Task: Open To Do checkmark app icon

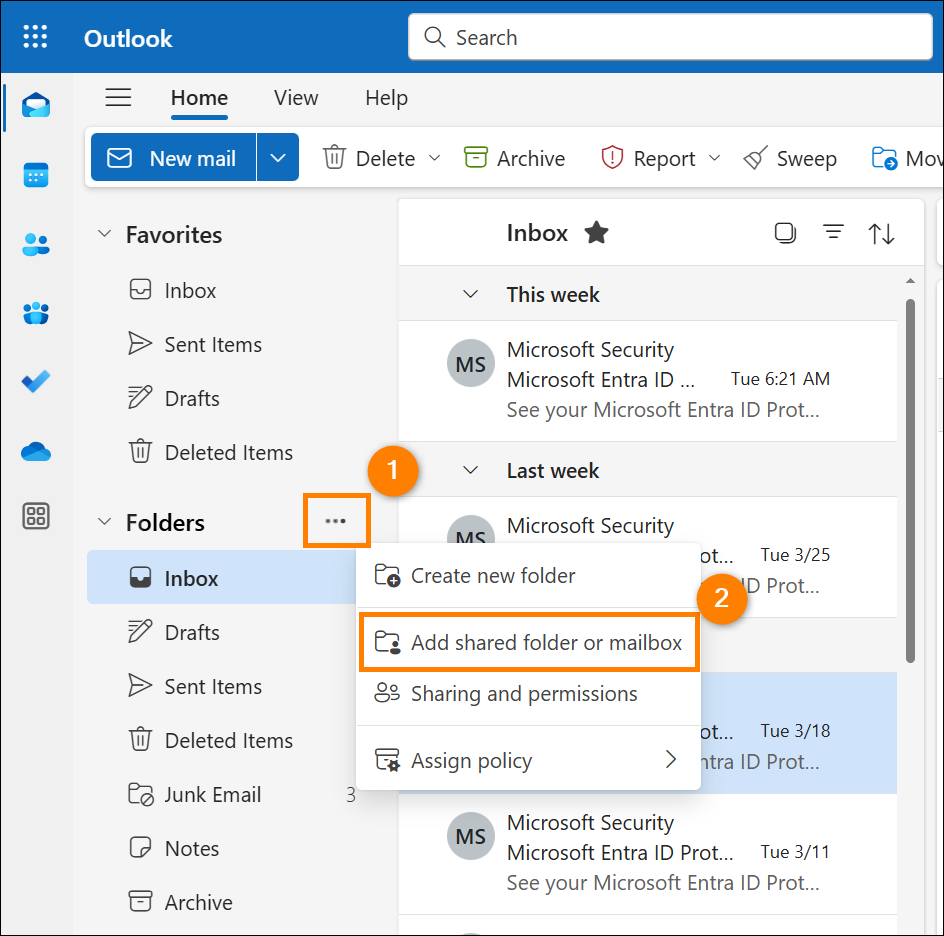Action: pyautogui.click(x=36, y=382)
